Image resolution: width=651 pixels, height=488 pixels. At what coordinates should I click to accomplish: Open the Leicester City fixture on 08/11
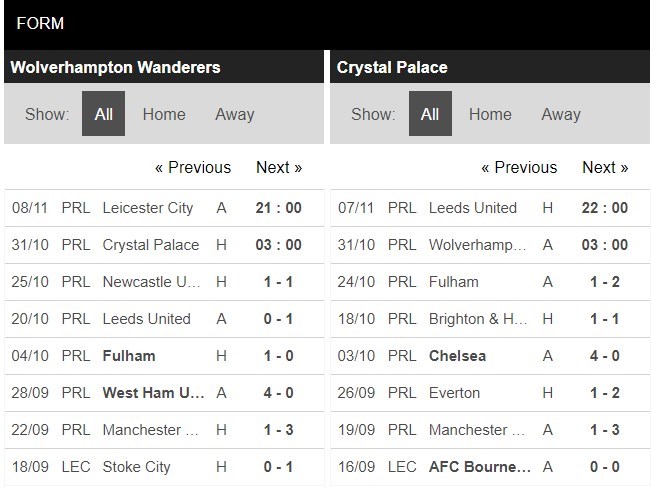pos(164,208)
